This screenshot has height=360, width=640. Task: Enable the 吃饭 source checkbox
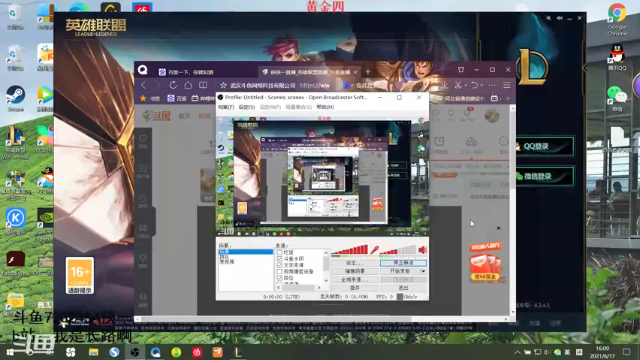tap(280, 253)
